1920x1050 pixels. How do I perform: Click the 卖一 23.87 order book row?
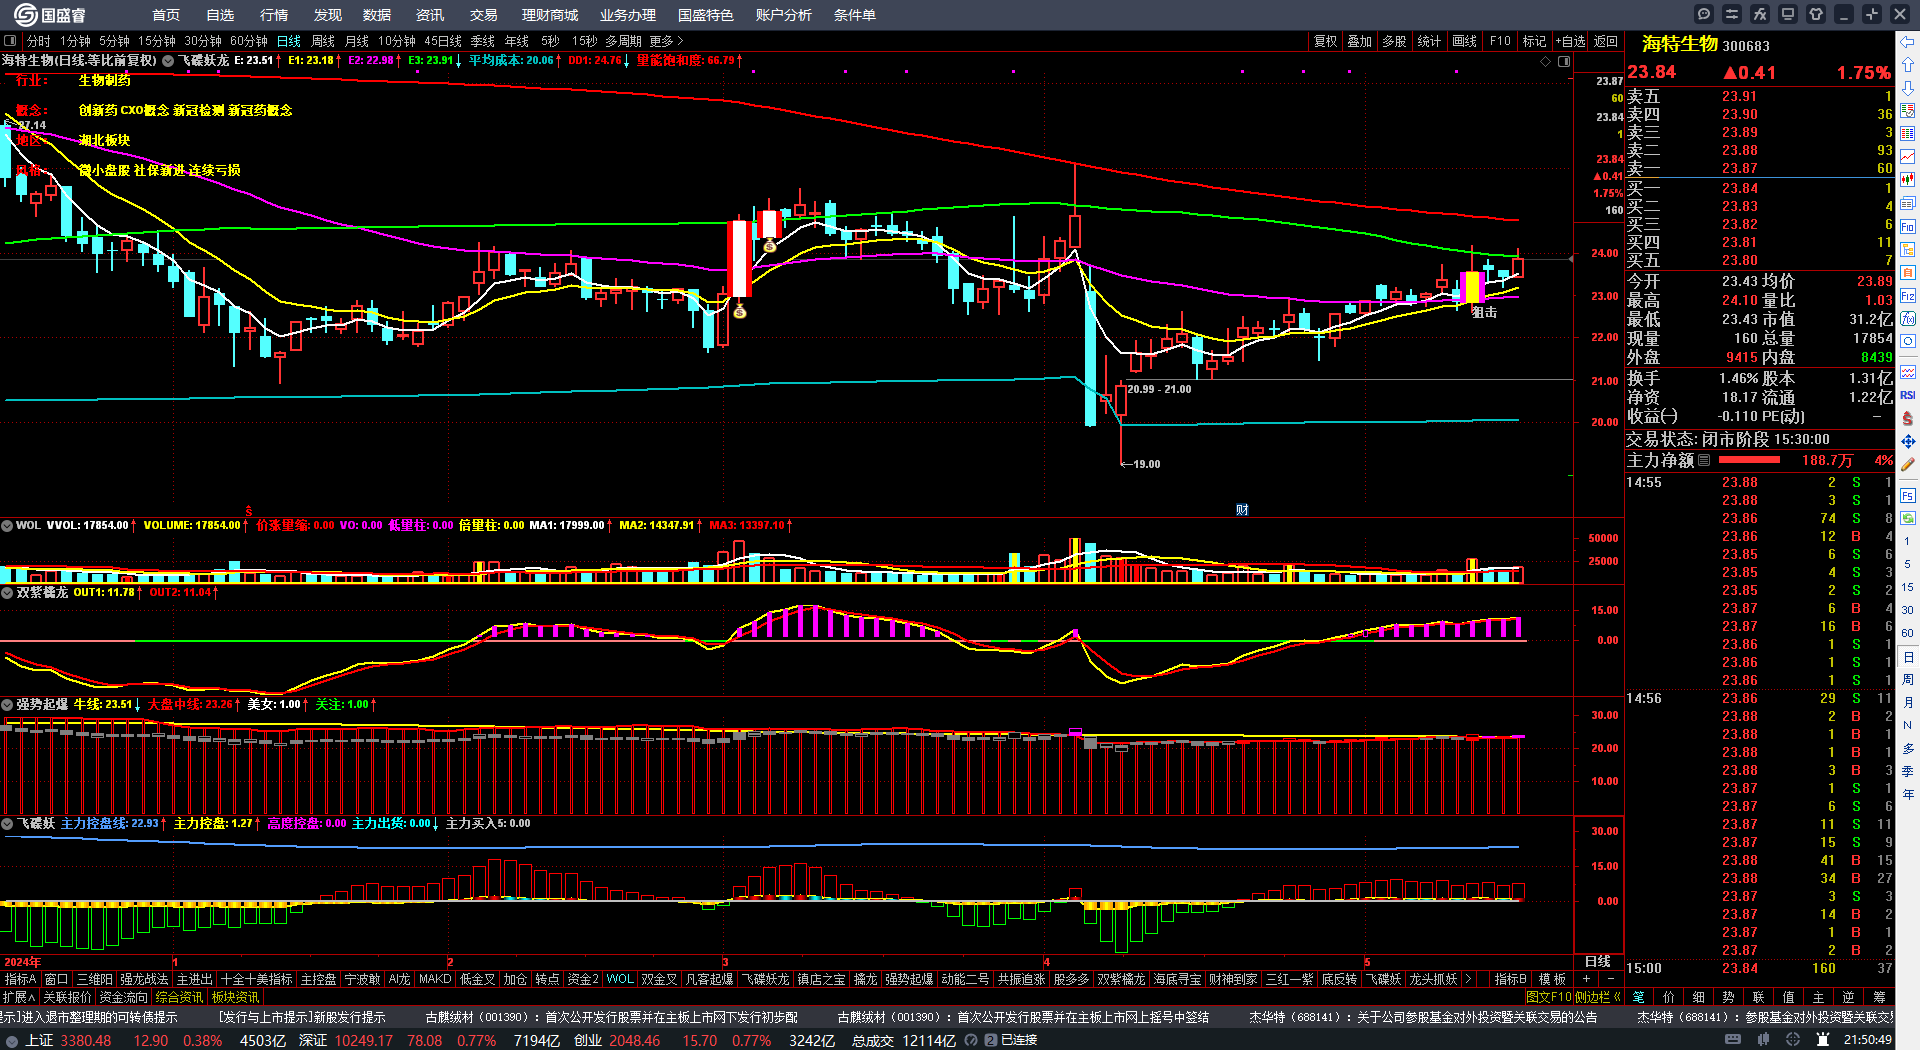tap(1759, 168)
